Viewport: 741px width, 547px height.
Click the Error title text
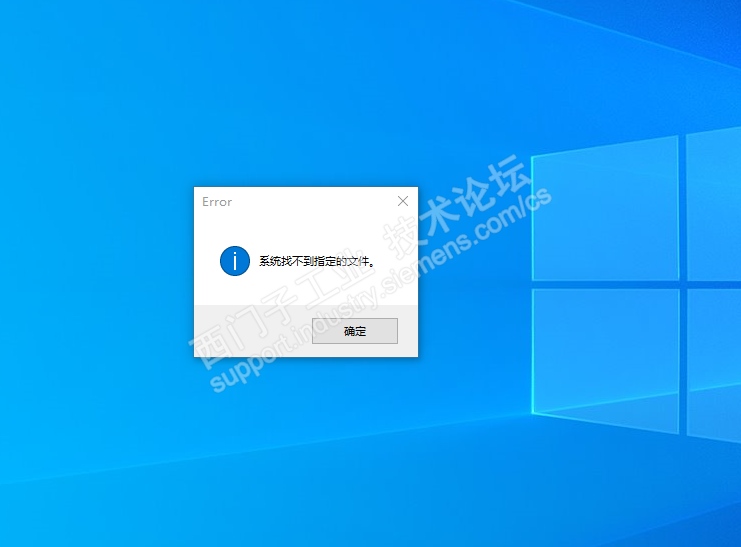pos(217,202)
